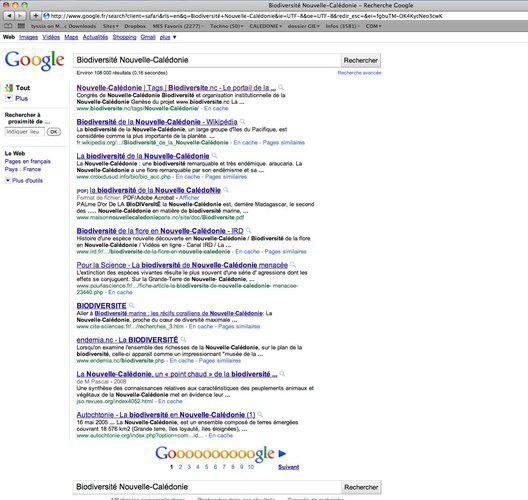Select the Tout filter icon in sidebar
The height and width of the screenshot is (500, 528).
tap(9, 88)
